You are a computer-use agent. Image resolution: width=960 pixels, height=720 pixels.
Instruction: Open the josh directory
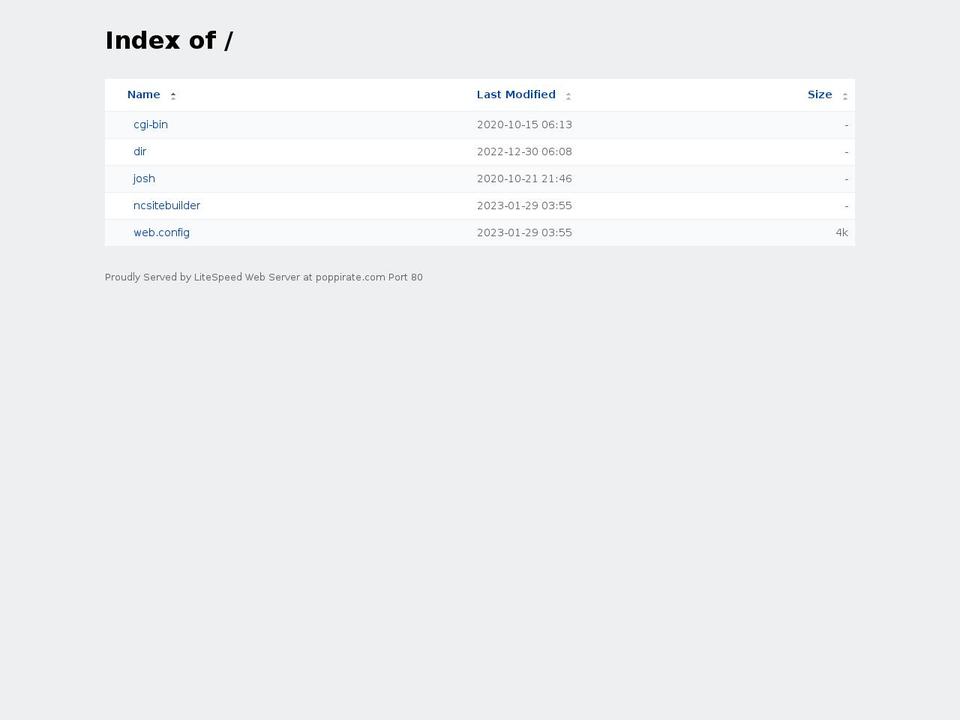click(144, 179)
